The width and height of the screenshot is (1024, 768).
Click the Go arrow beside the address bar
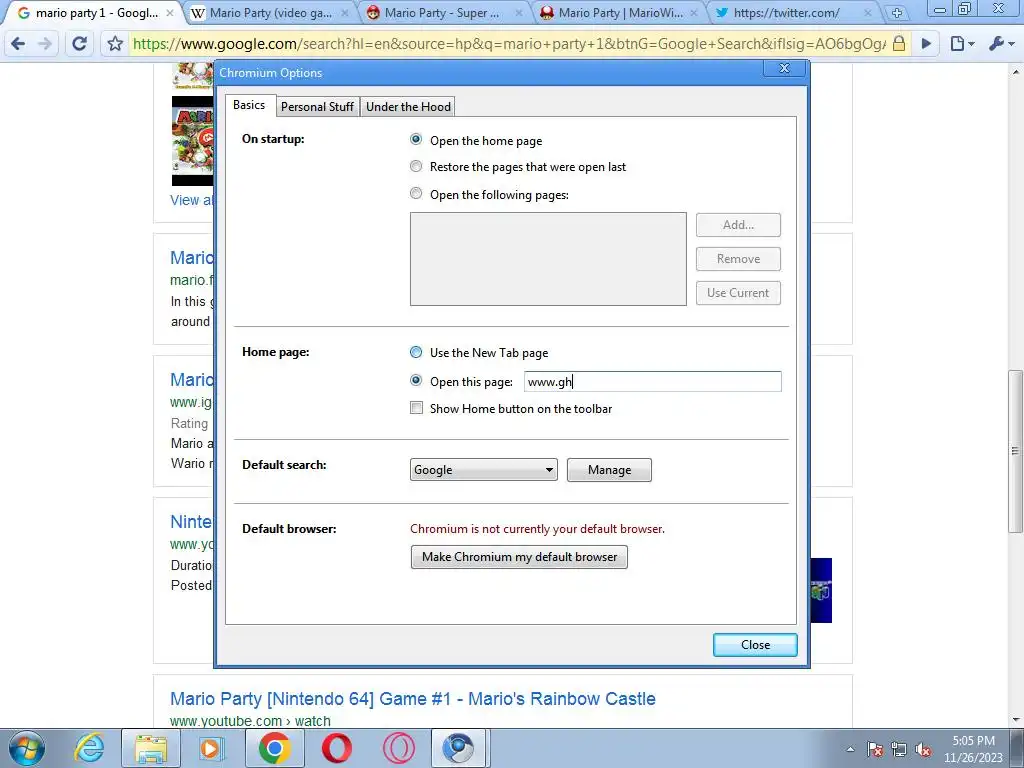coord(926,44)
